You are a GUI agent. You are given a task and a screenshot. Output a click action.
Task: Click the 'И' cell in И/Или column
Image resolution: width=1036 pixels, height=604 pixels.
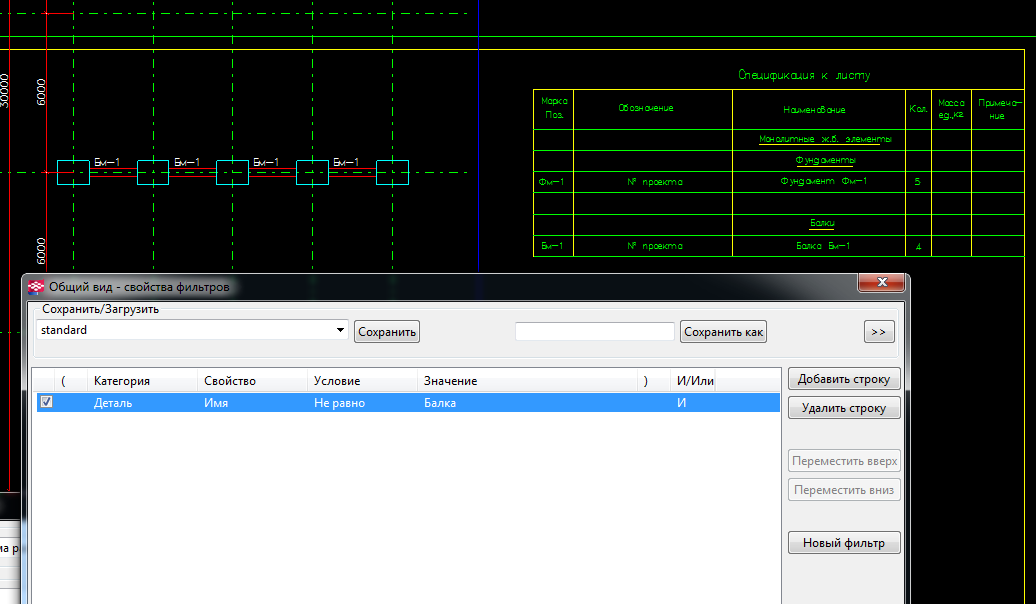pyautogui.click(x=682, y=403)
